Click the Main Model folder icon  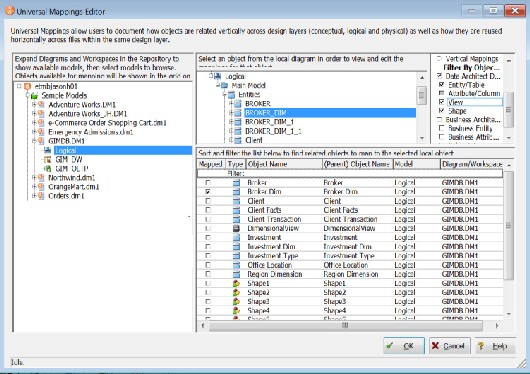(x=224, y=85)
